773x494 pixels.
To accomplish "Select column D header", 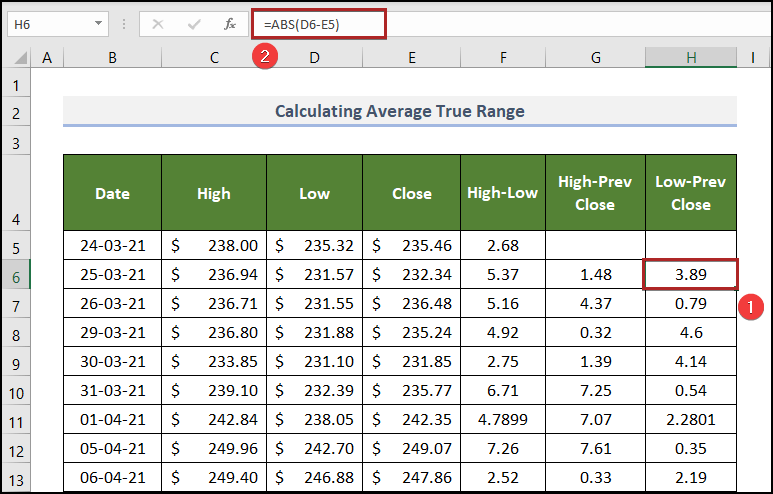I will [314, 58].
